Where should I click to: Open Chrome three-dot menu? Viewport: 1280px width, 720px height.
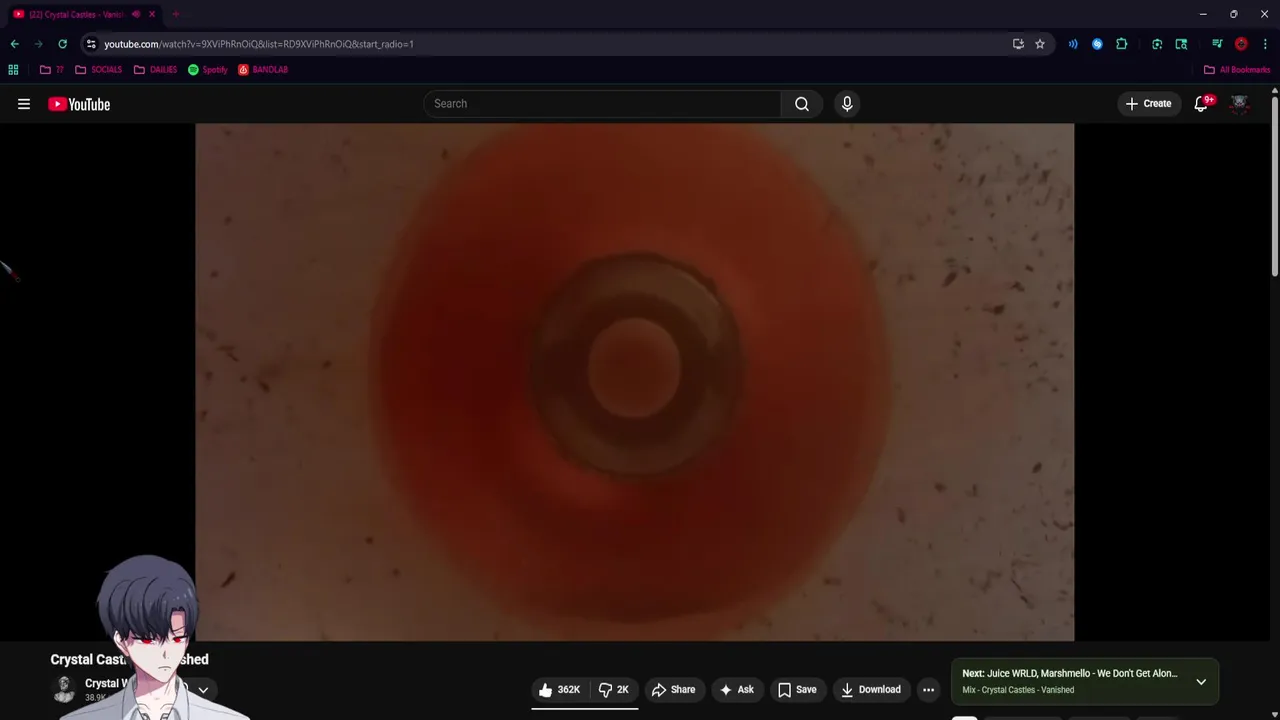tap(1265, 44)
